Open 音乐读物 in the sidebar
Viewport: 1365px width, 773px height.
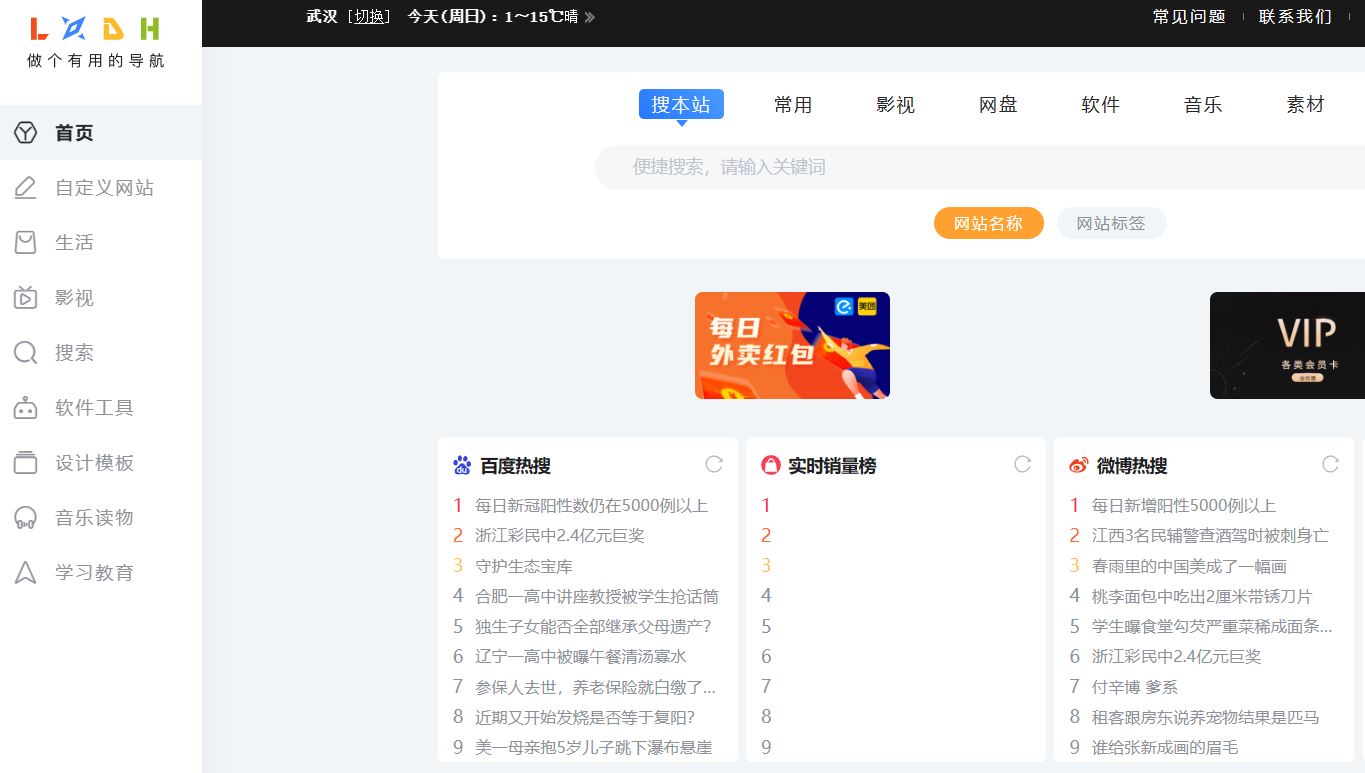coord(24,517)
